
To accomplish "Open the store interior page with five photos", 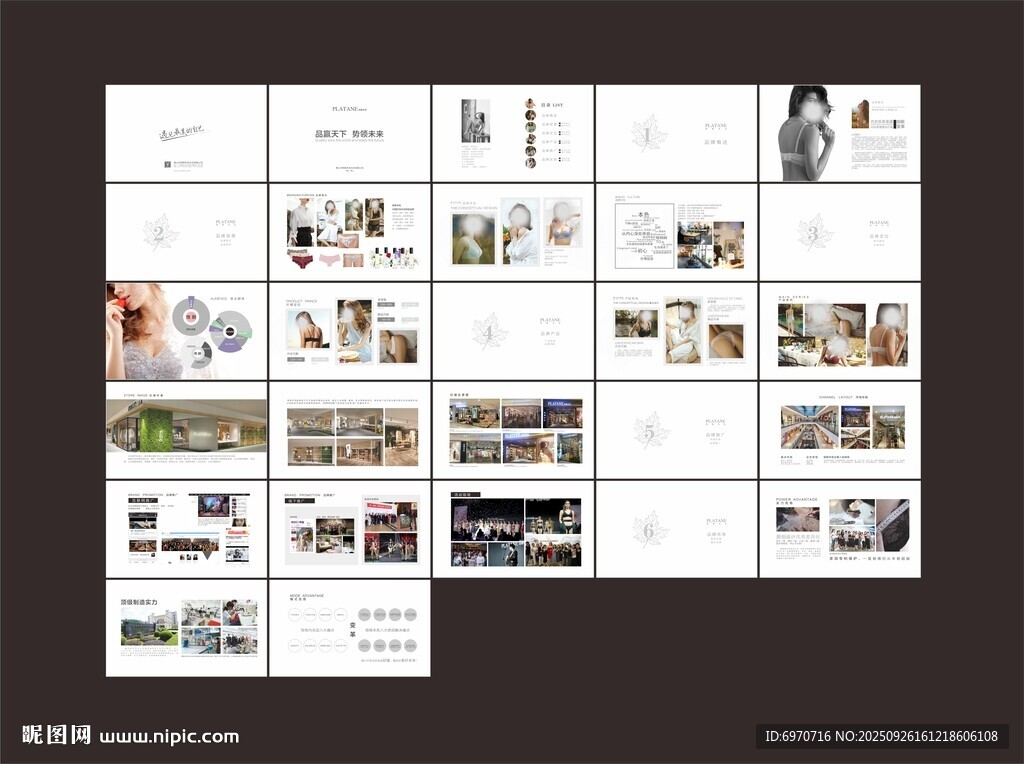I will point(349,430).
